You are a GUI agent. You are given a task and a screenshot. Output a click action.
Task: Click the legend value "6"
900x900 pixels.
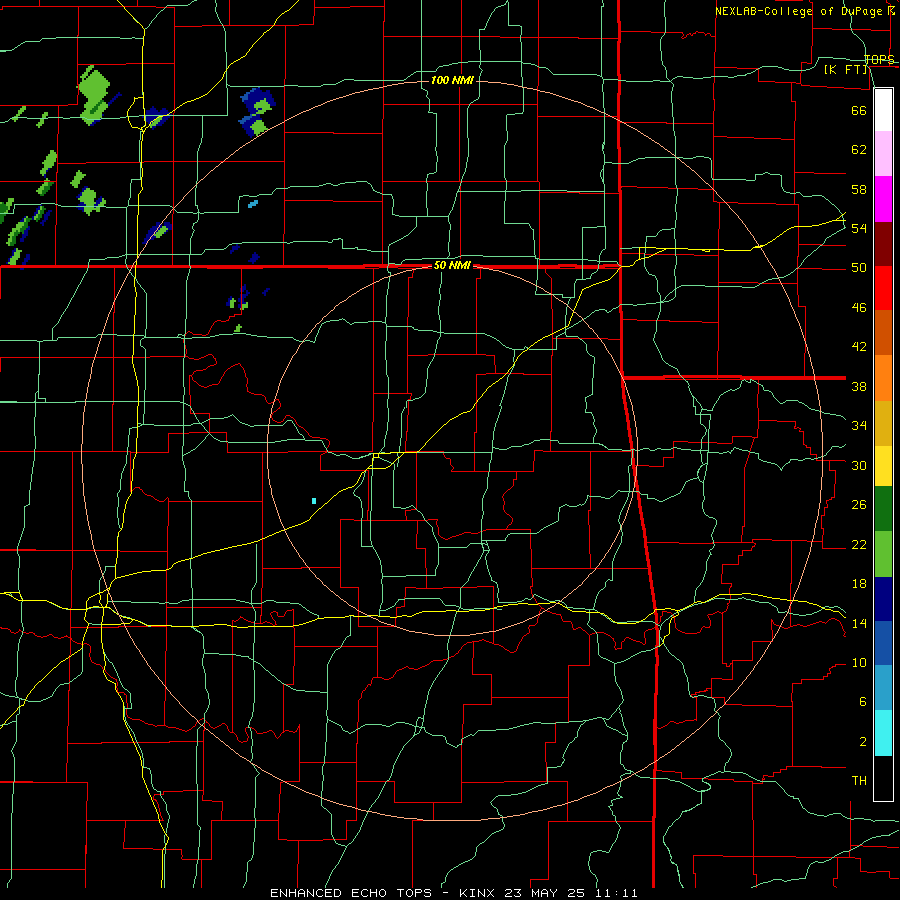(862, 701)
